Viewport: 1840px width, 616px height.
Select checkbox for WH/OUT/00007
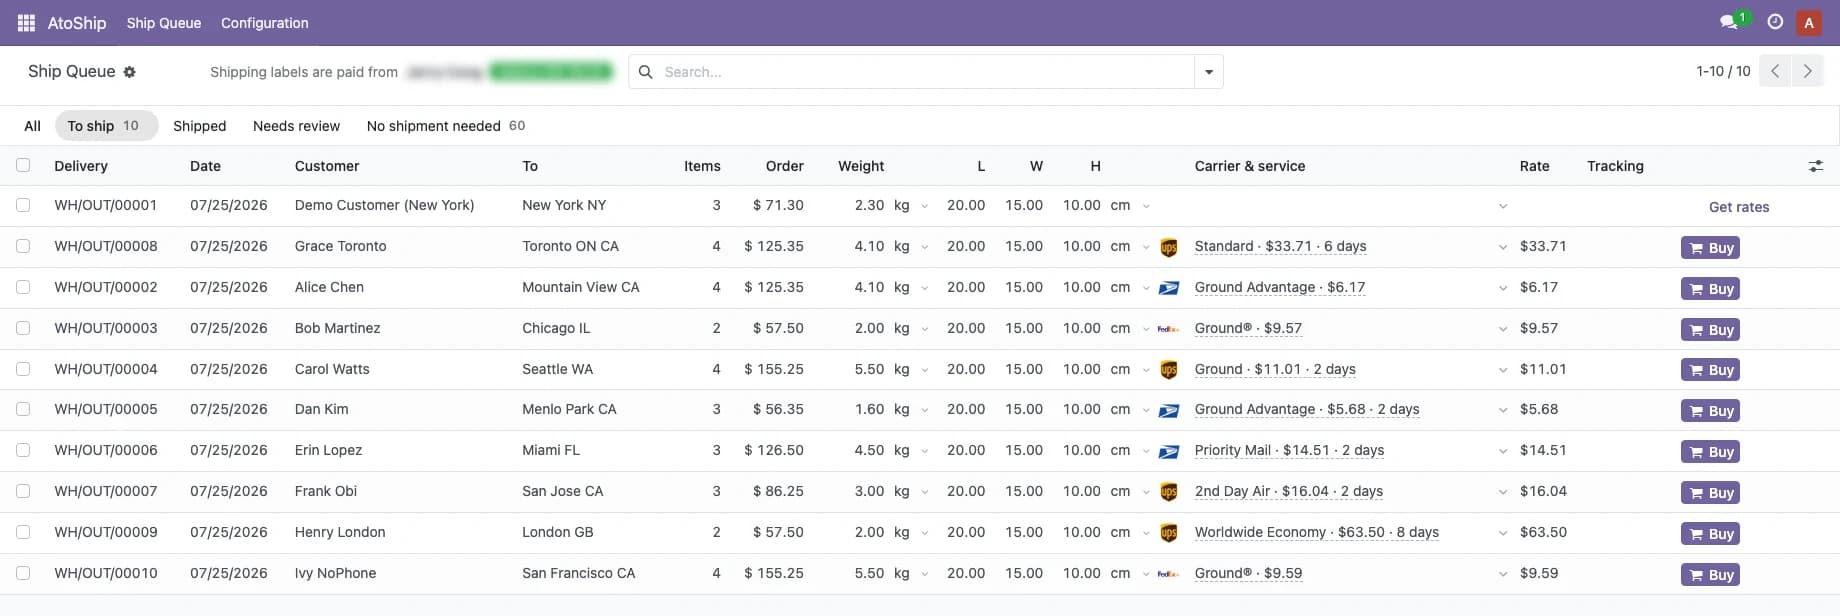(x=23, y=491)
